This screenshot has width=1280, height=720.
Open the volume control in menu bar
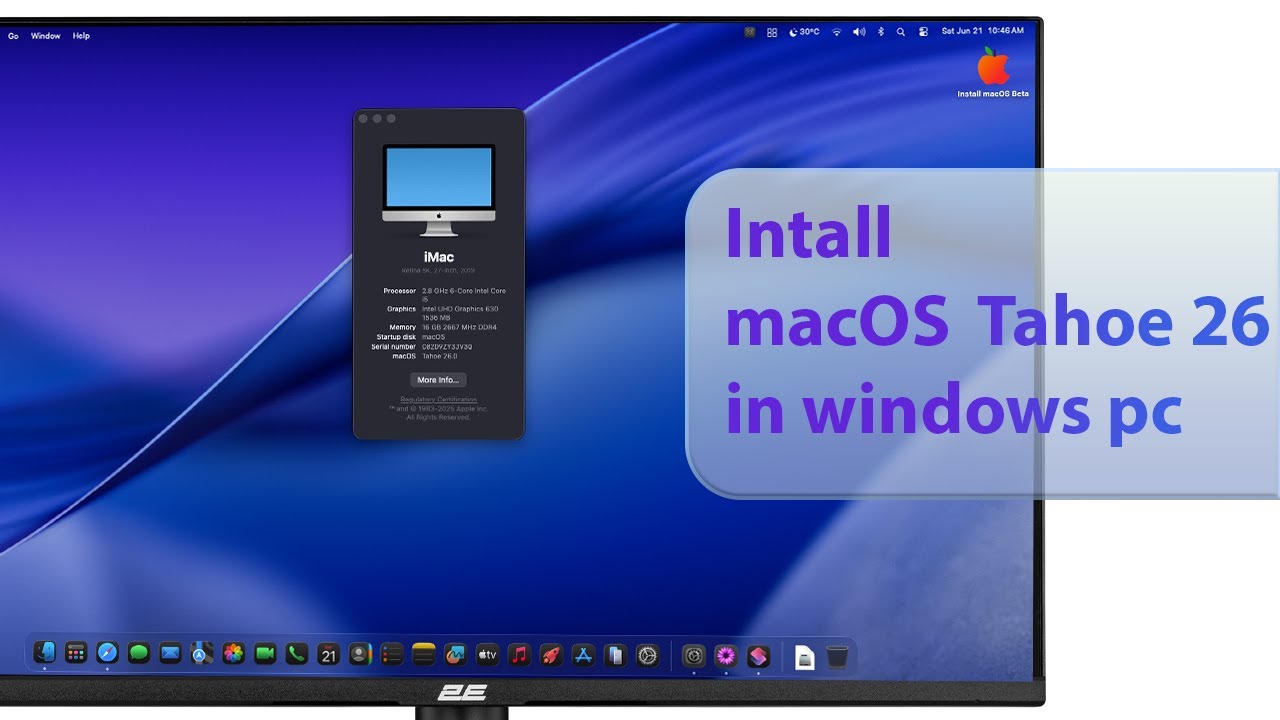click(x=859, y=32)
